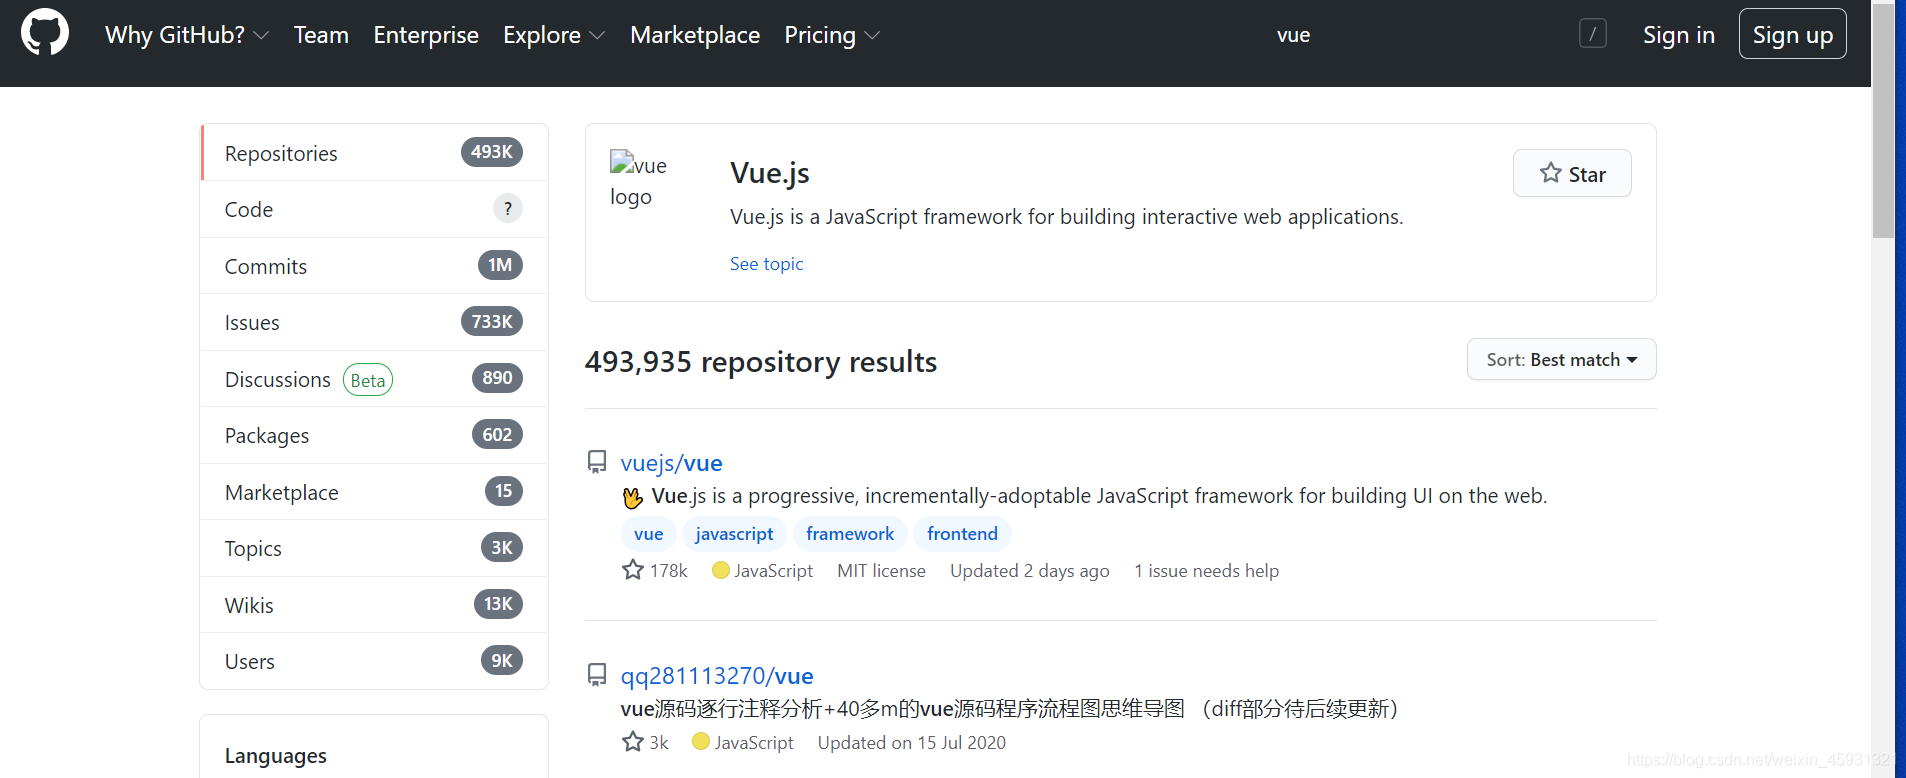Click the star icon next to 3k

click(x=633, y=742)
